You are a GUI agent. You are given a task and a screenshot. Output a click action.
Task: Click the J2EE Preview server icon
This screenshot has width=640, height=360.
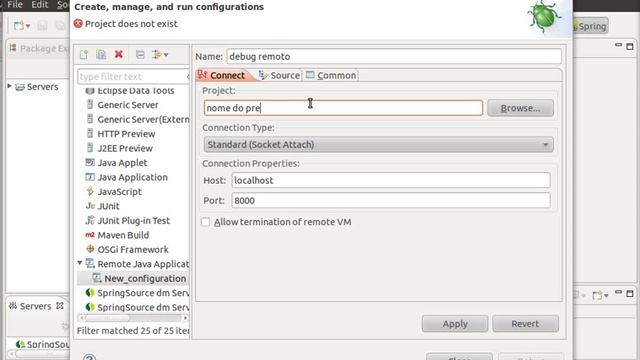pyautogui.click(x=90, y=148)
